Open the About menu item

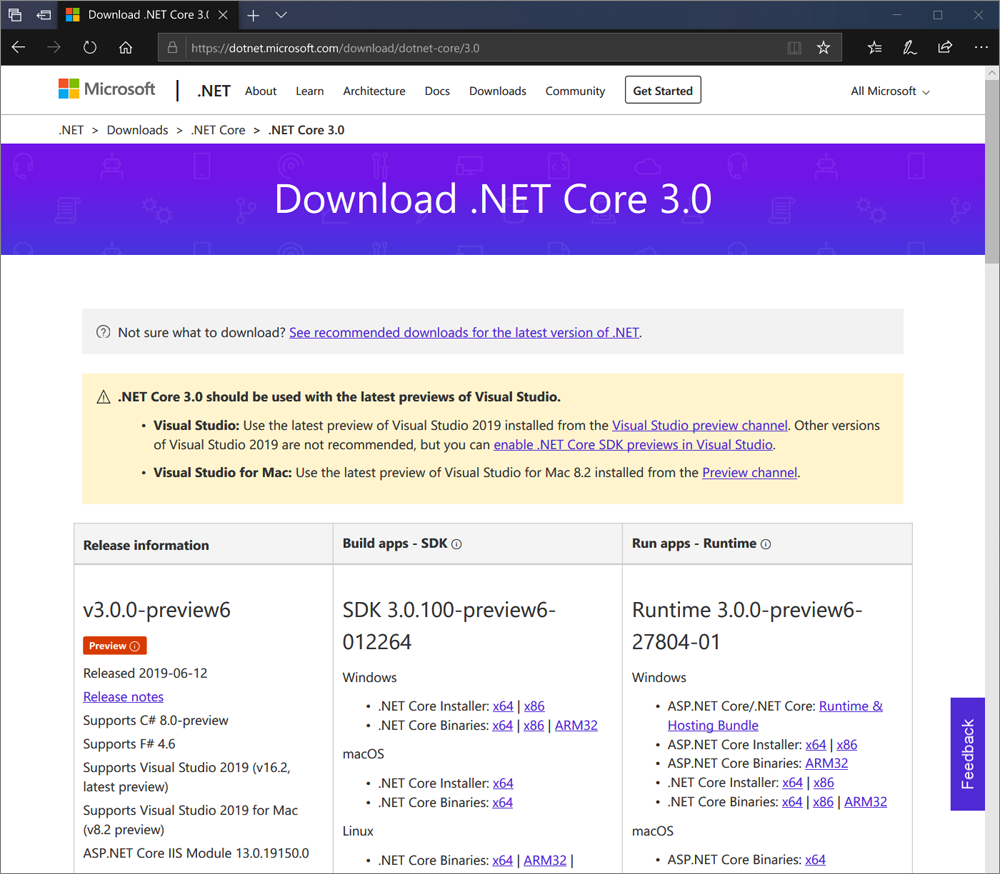click(x=261, y=91)
